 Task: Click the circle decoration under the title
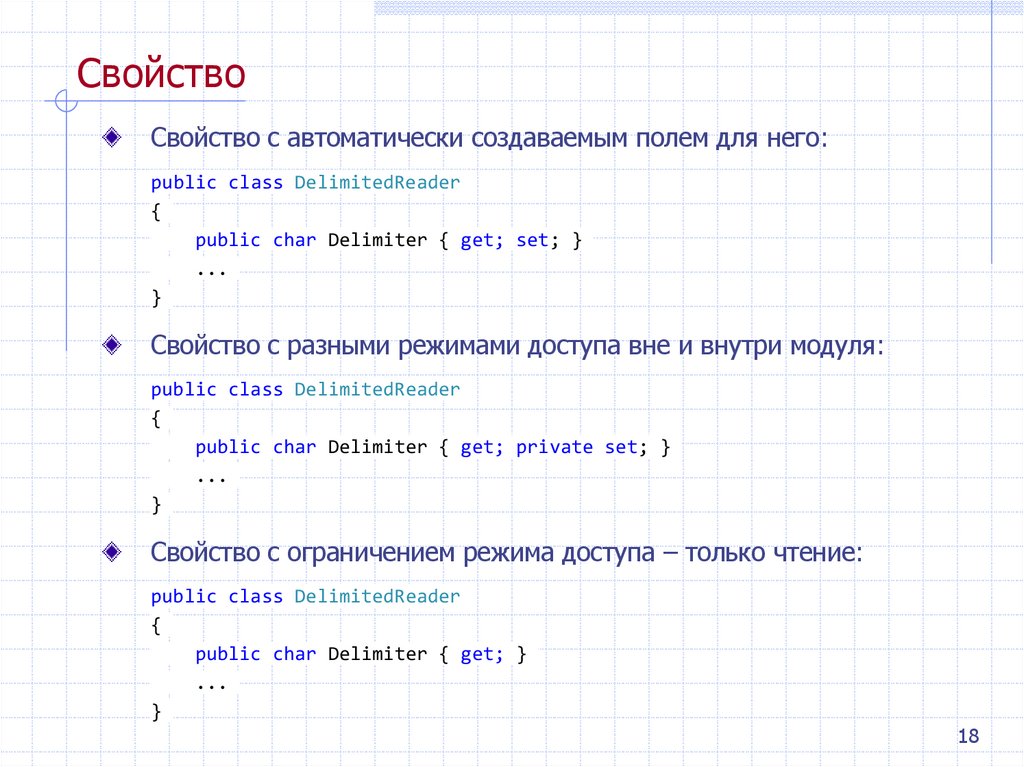pos(65,101)
